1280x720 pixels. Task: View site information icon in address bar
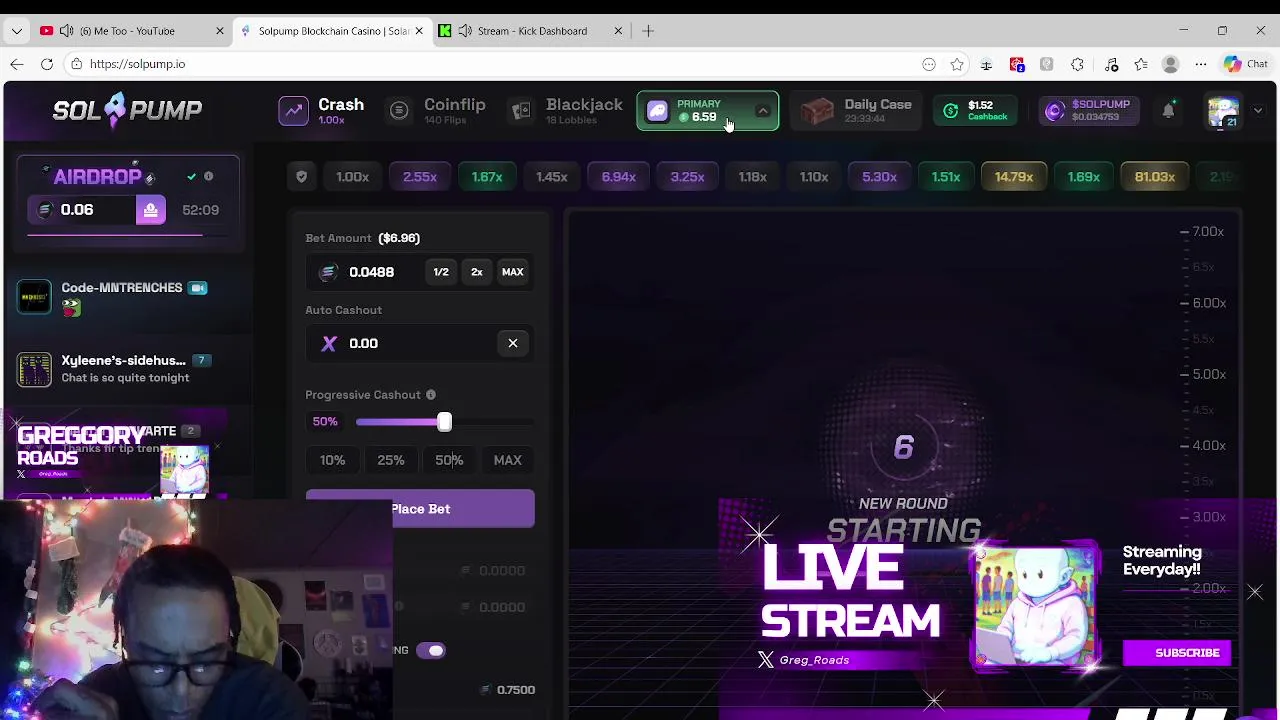pyautogui.click(x=77, y=64)
